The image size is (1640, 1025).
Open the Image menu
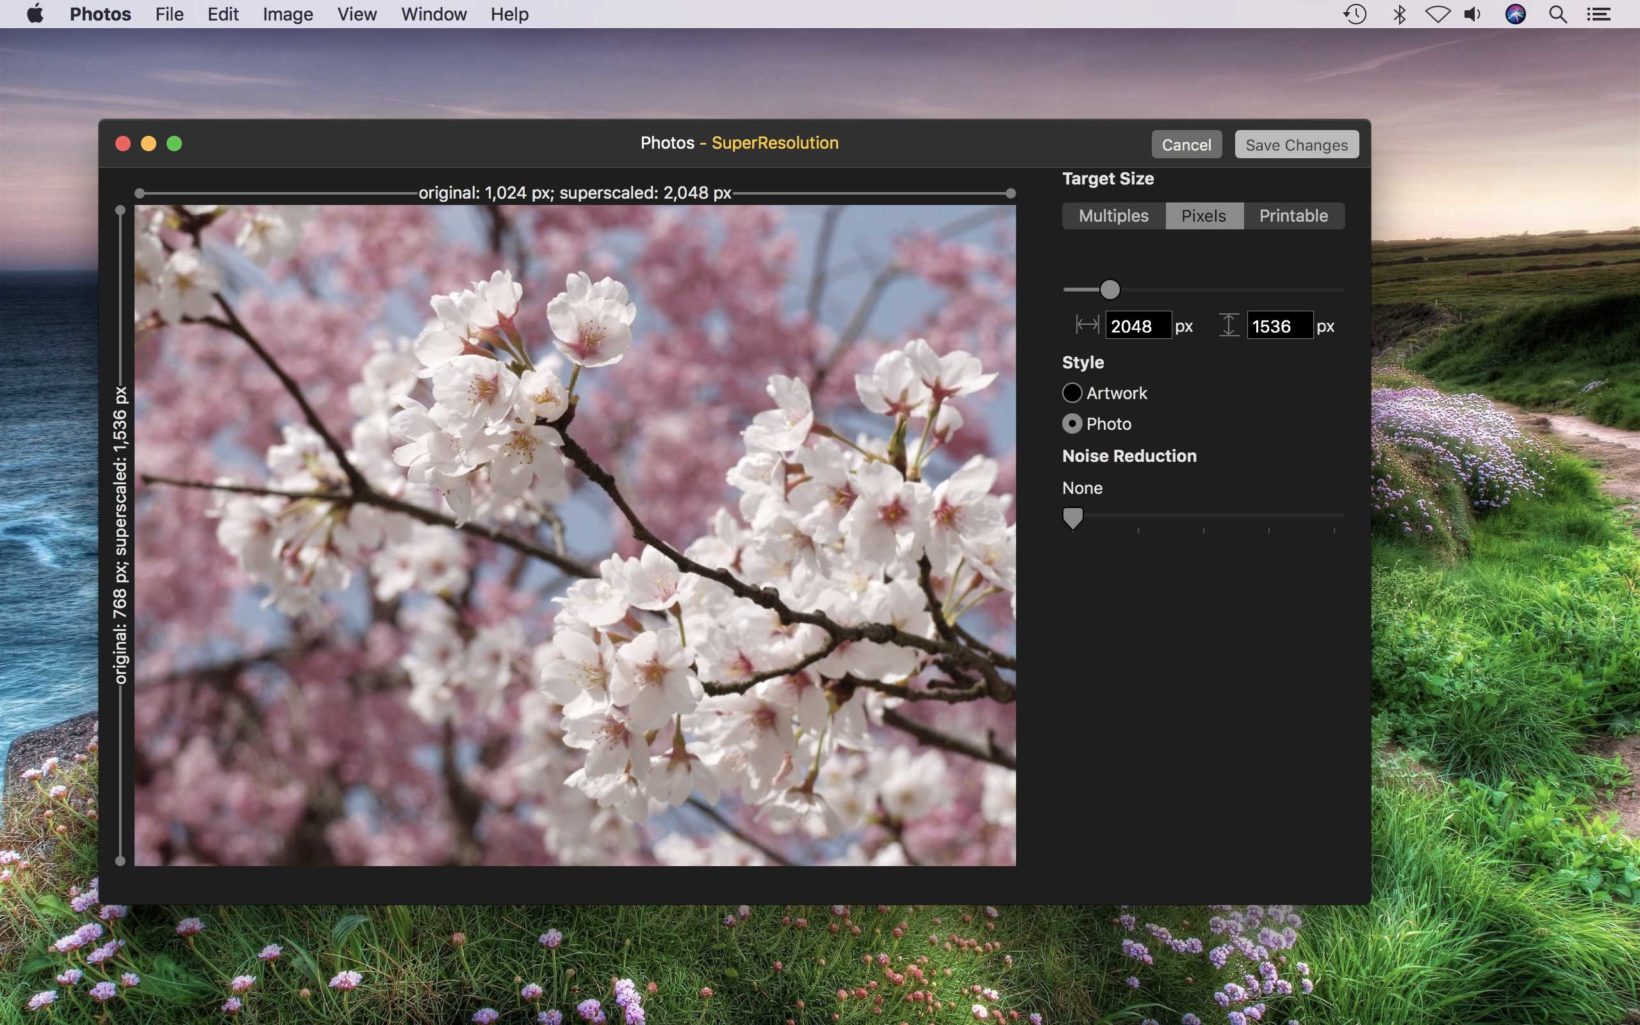pyautogui.click(x=287, y=14)
